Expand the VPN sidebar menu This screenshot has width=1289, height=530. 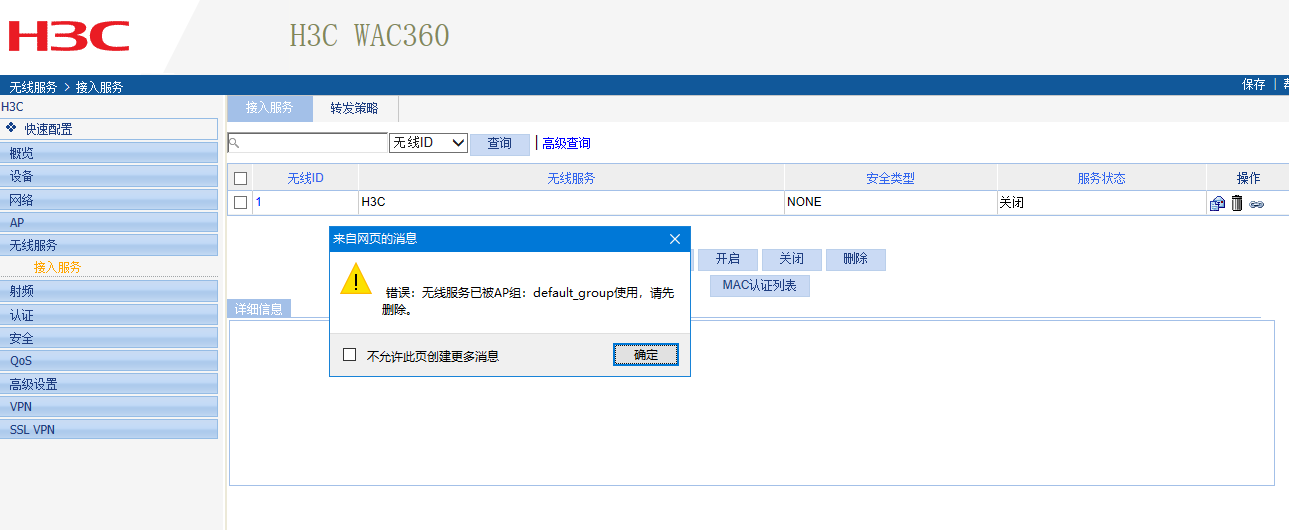click(x=109, y=407)
